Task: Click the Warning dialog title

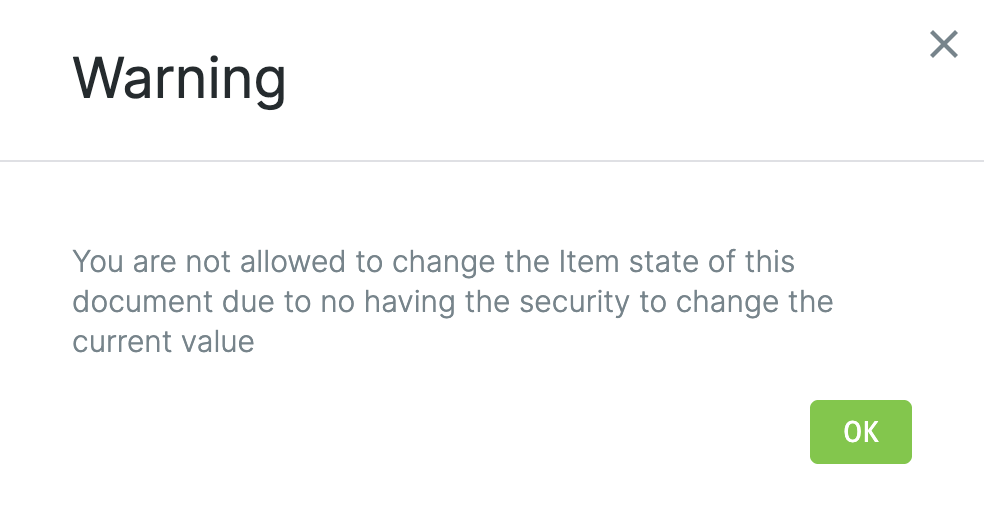Action: [x=180, y=78]
